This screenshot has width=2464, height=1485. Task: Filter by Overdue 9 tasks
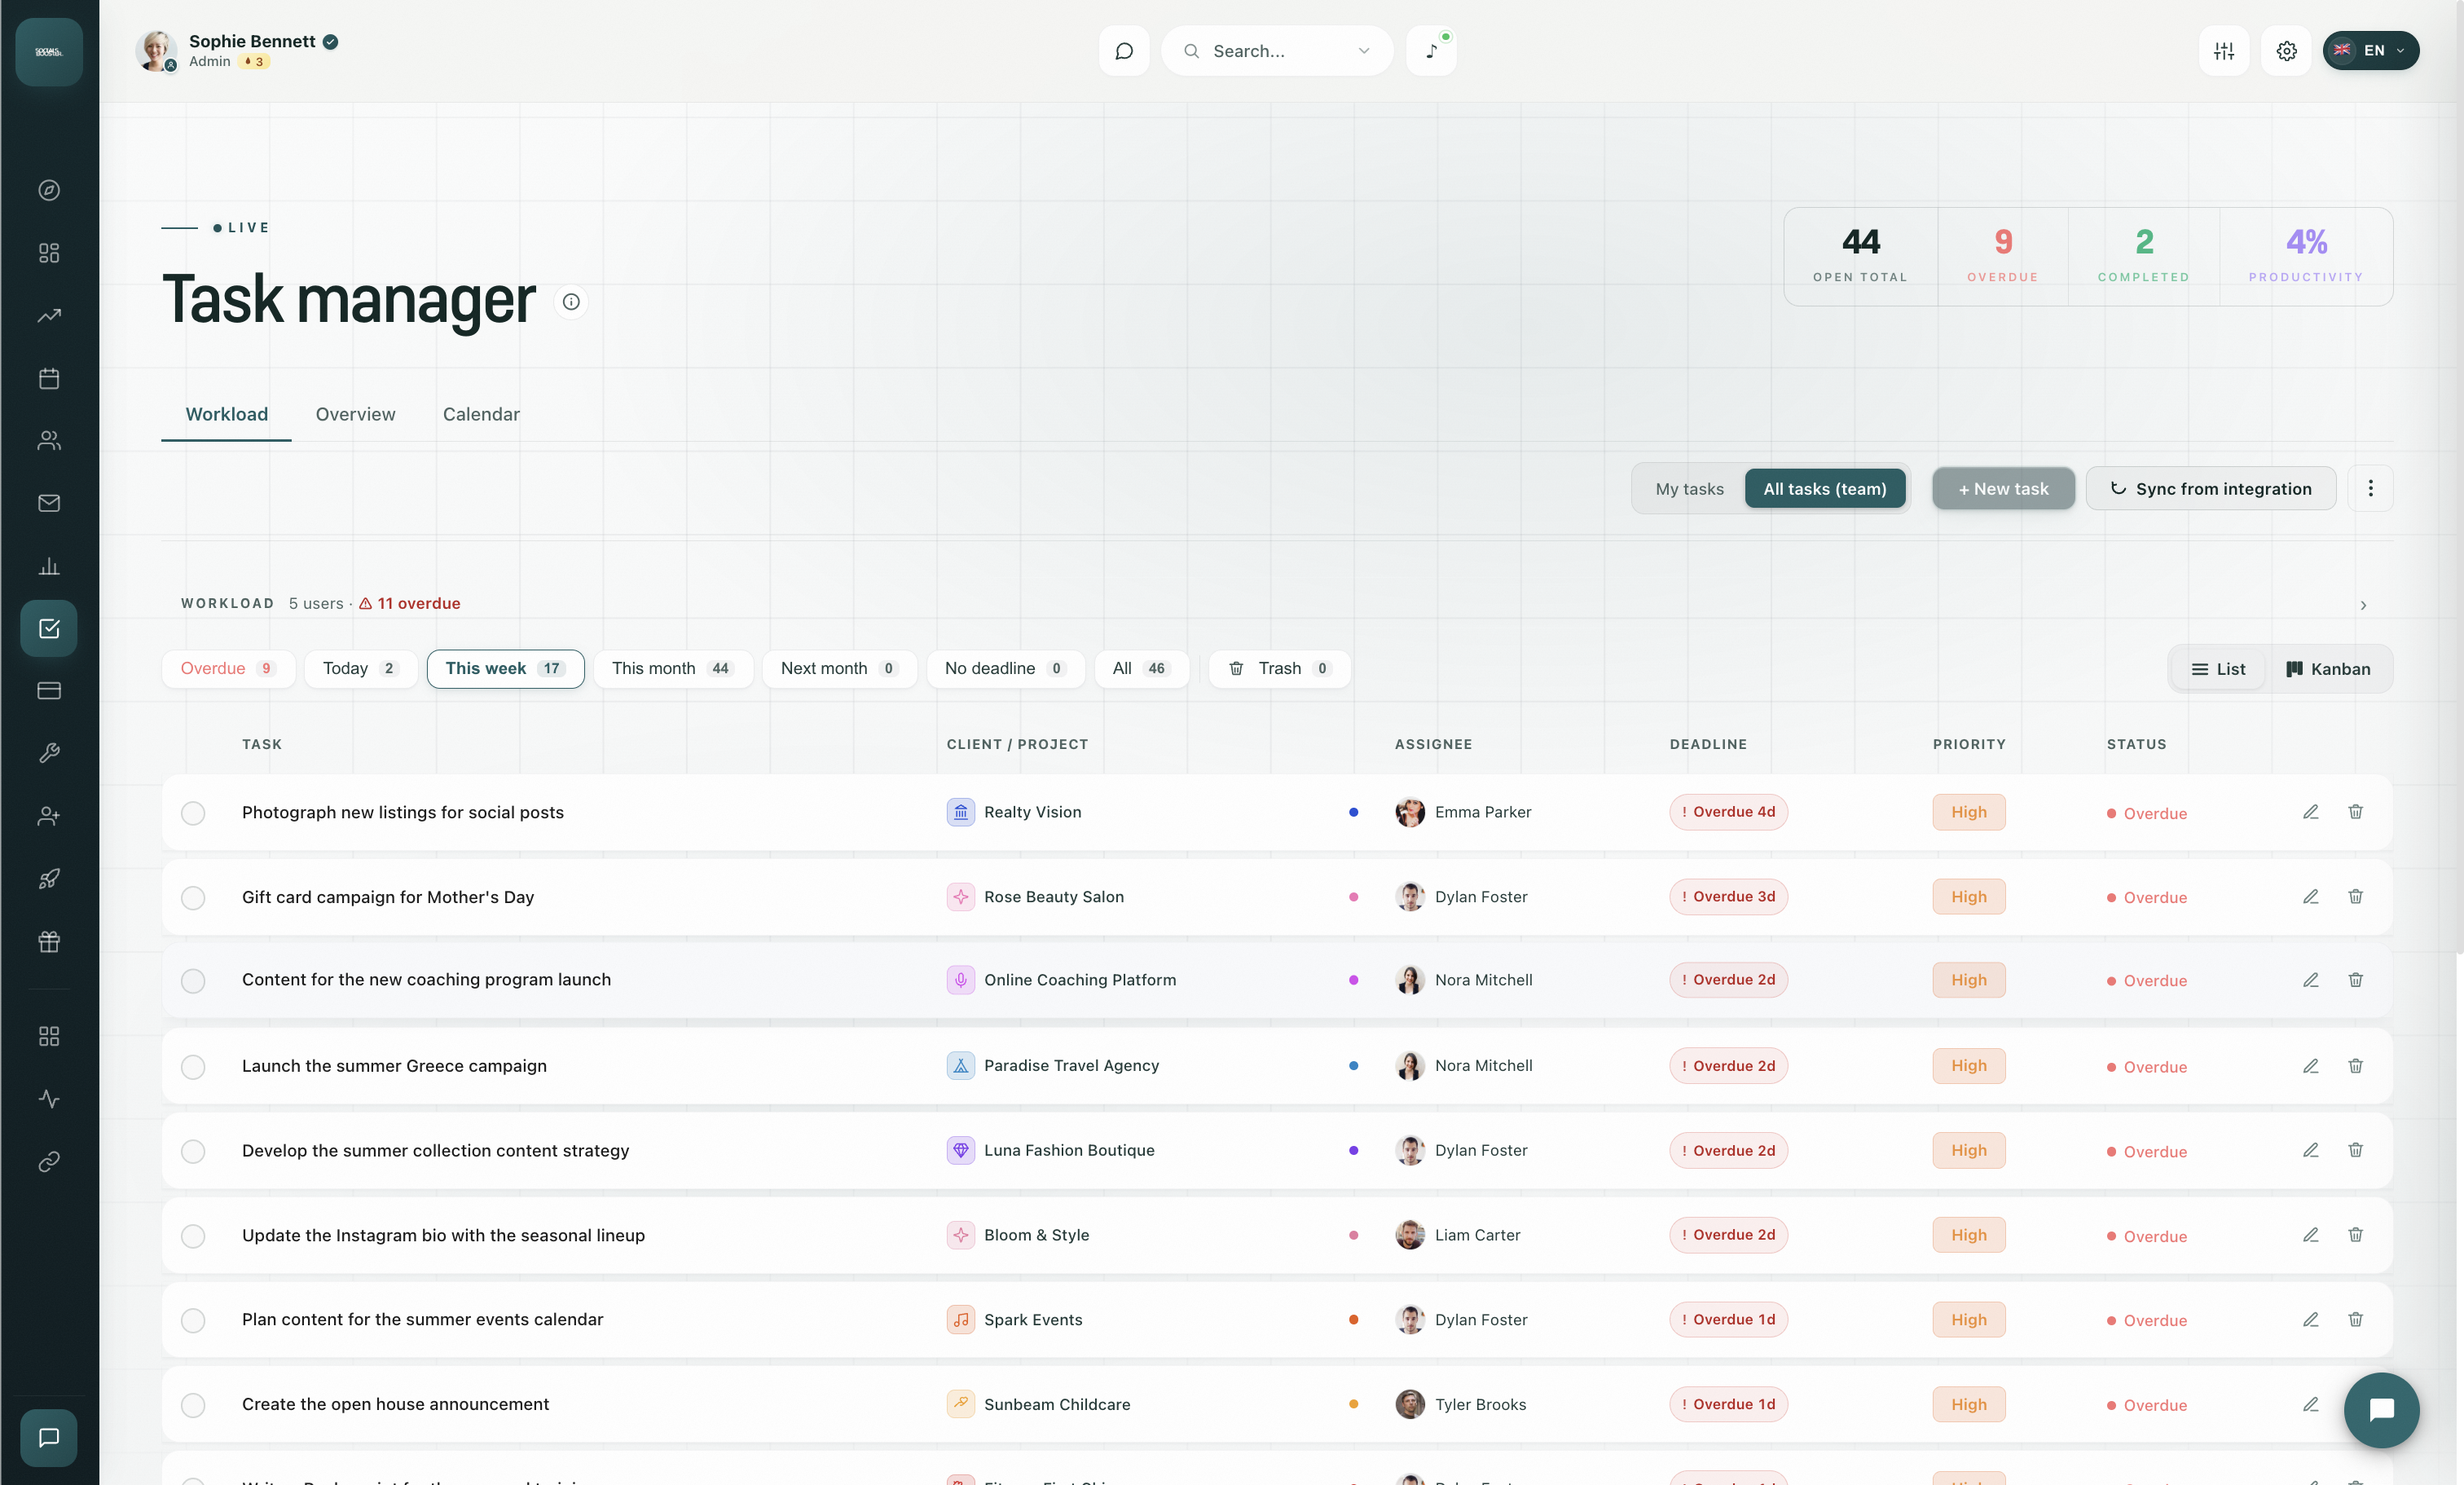228,669
